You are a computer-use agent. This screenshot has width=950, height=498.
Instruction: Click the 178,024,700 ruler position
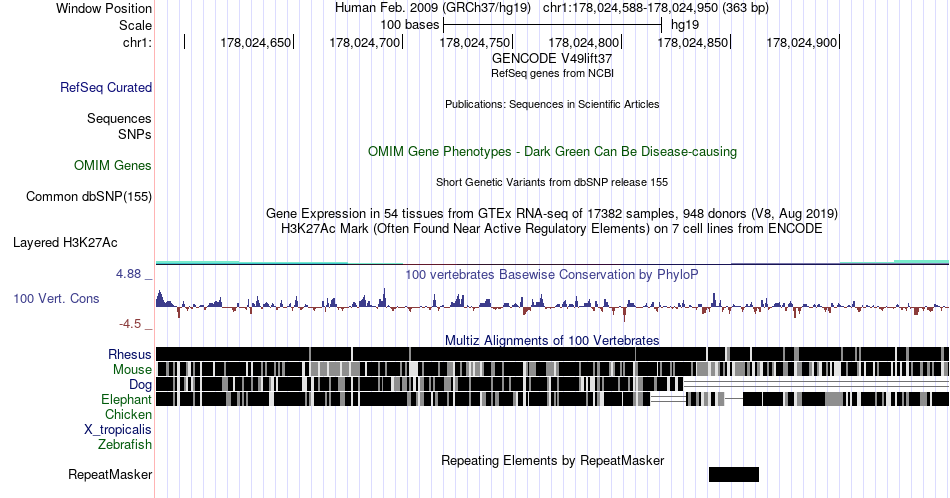tap(365, 42)
